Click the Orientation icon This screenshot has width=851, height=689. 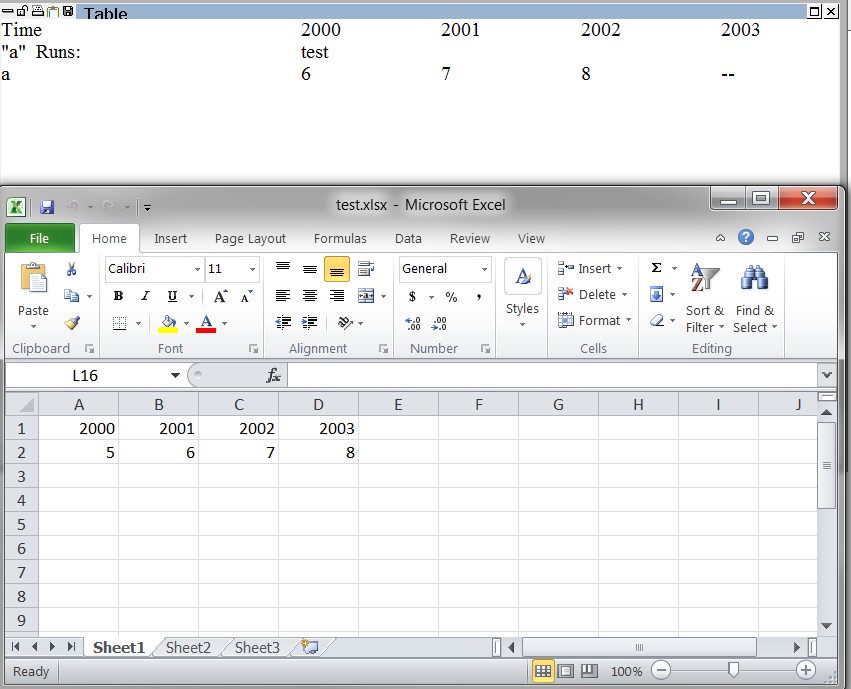345,323
